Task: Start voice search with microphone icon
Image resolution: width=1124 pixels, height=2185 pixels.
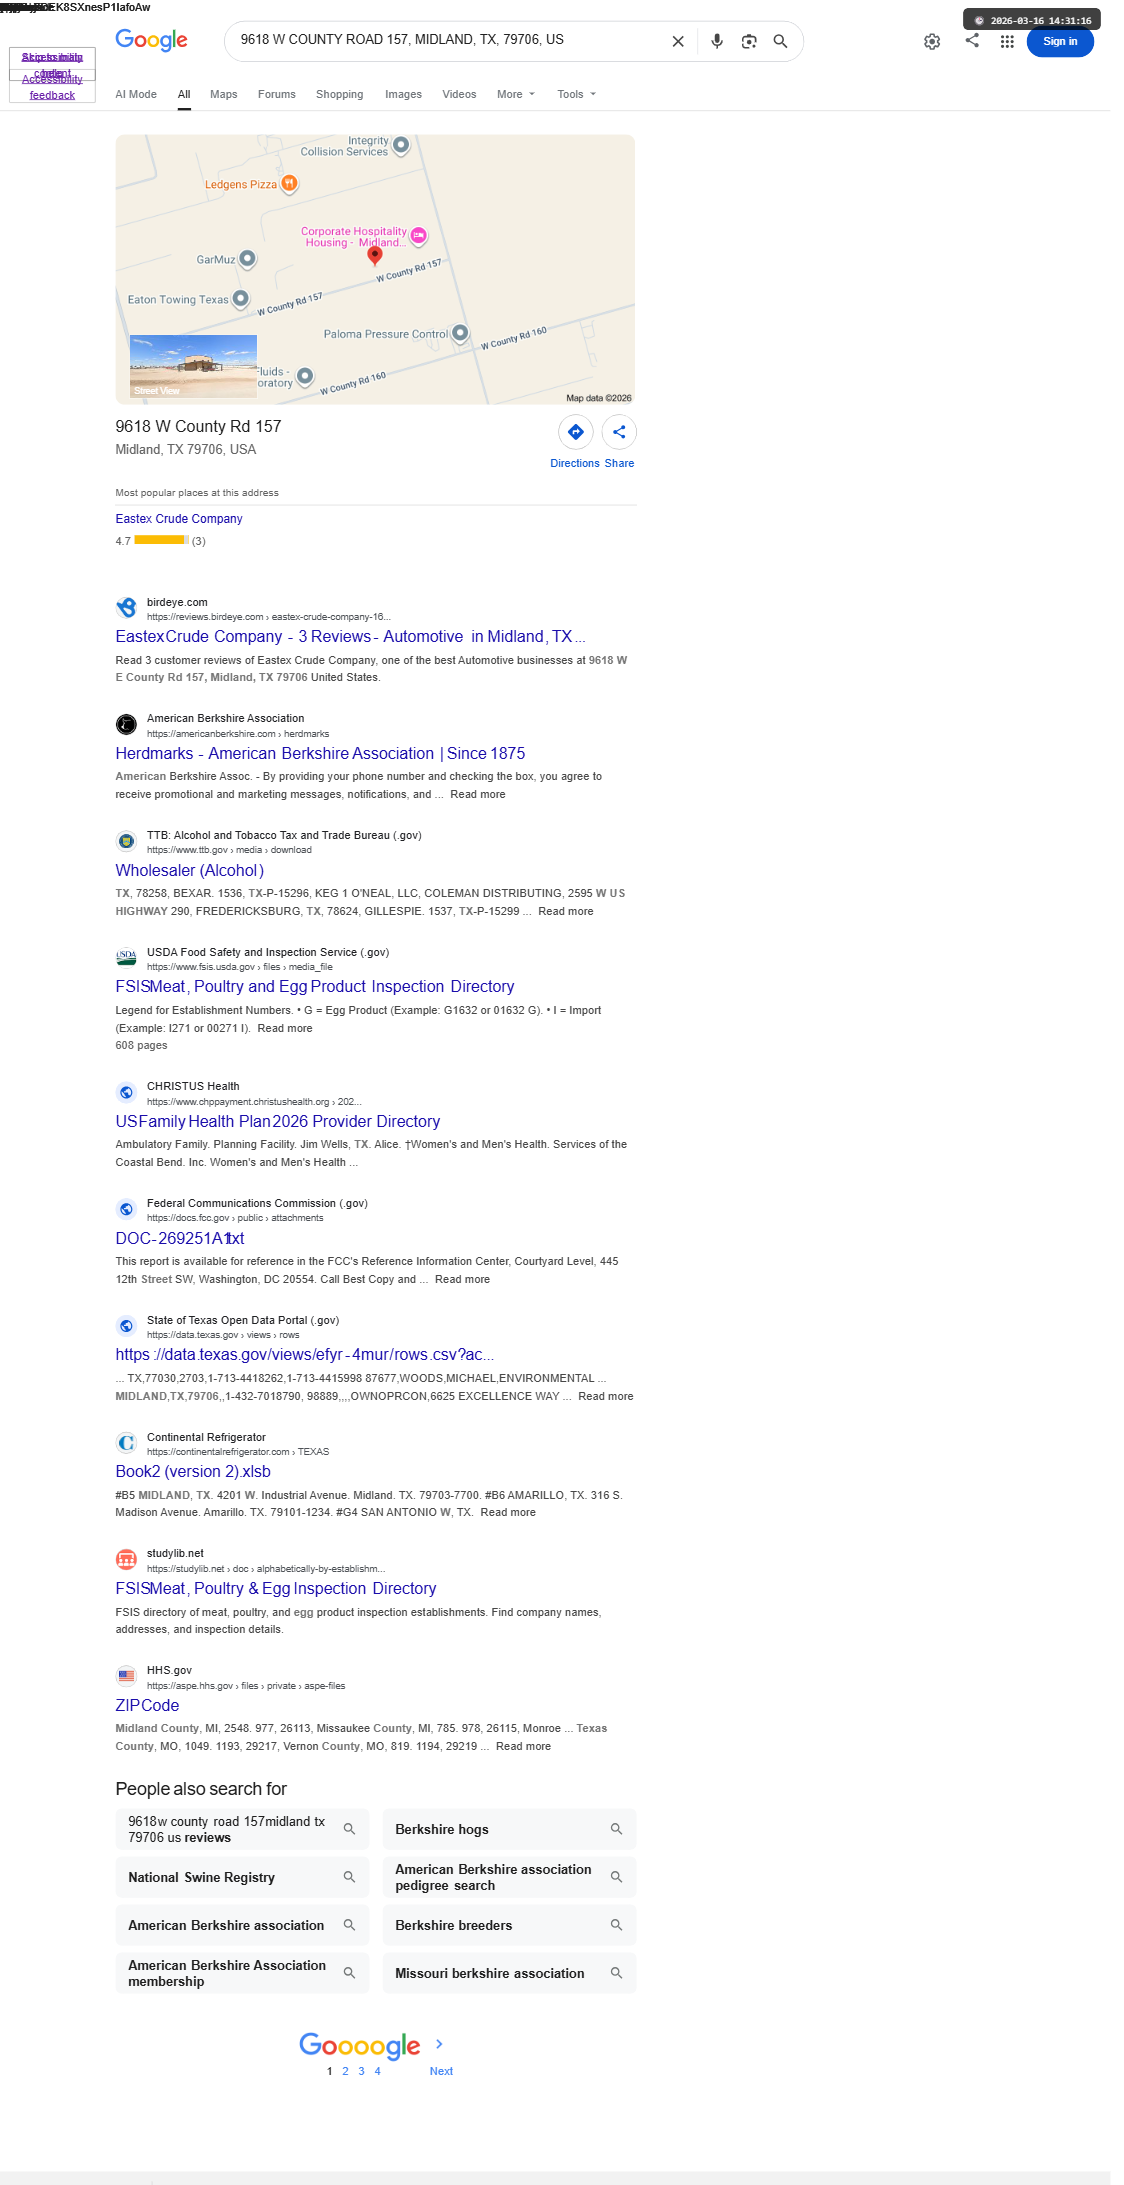Action: [x=717, y=41]
